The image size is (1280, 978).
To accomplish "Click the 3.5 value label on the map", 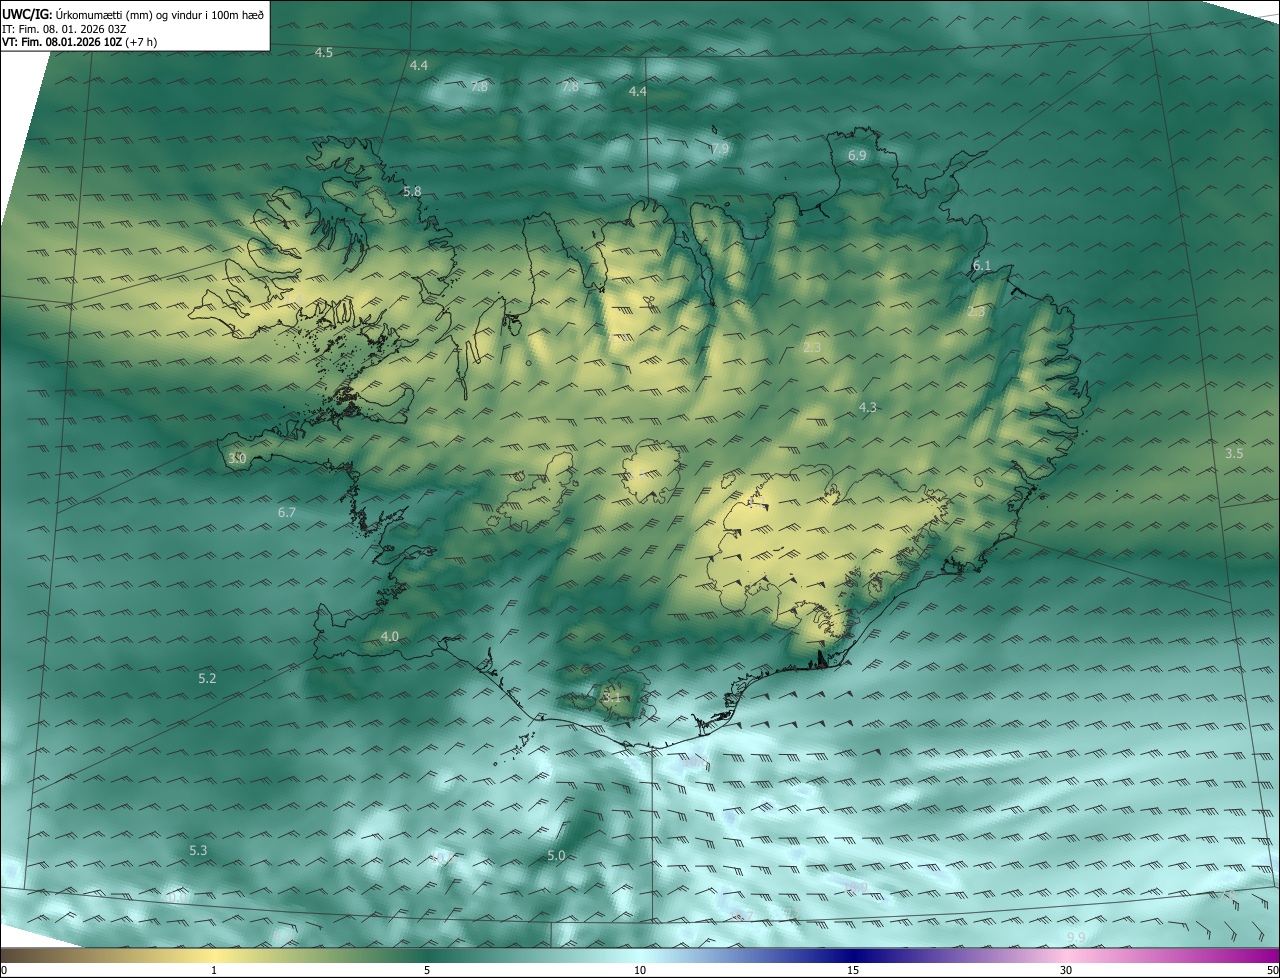I will pyautogui.click(x=1235, y=453).
